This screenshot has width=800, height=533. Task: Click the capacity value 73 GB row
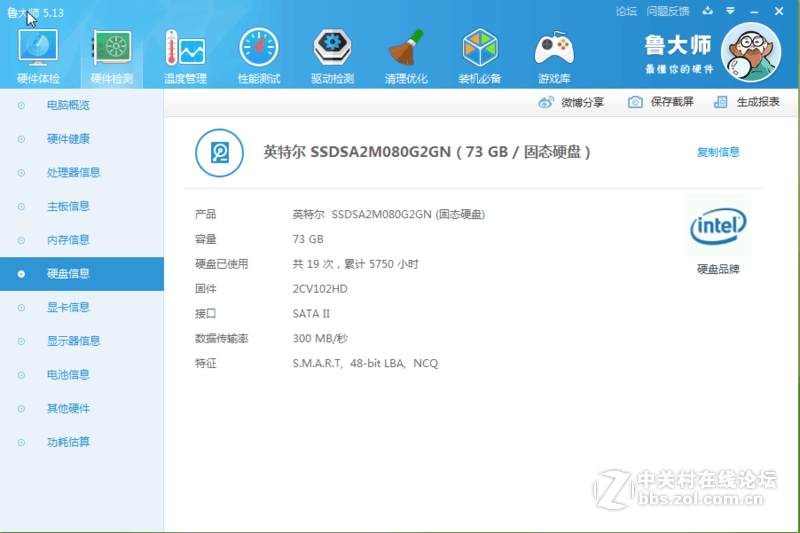[308, 239]
